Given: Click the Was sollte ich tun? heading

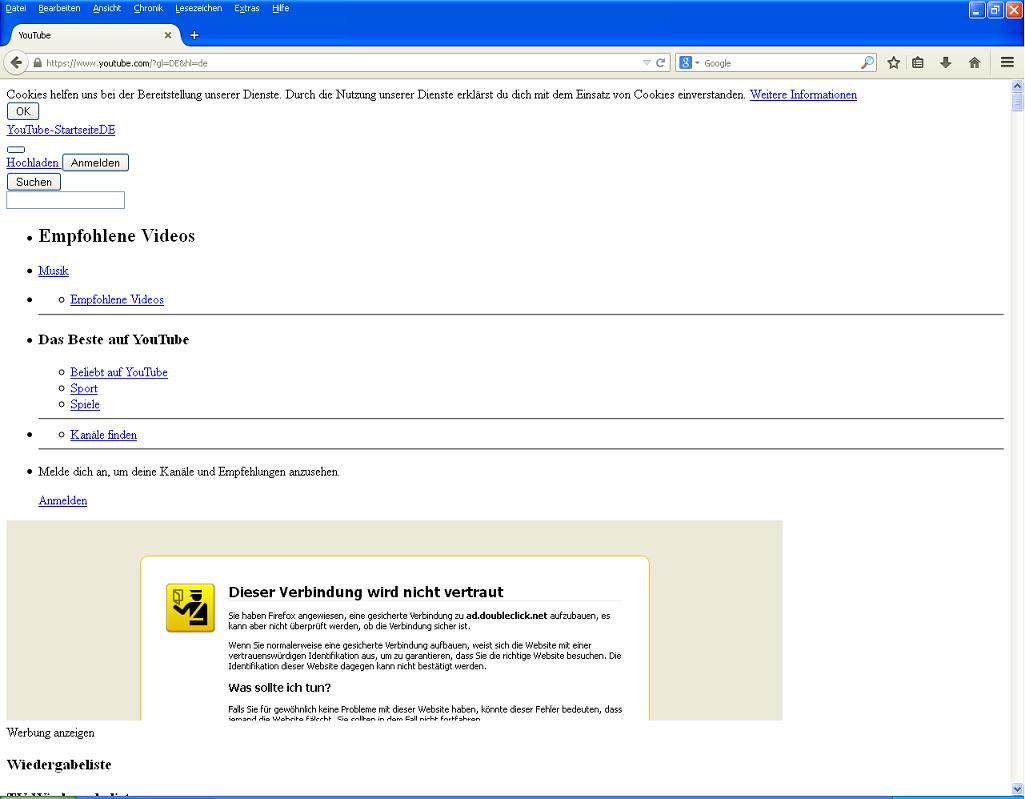Looking at the screenshot, I should click(280, 688).
